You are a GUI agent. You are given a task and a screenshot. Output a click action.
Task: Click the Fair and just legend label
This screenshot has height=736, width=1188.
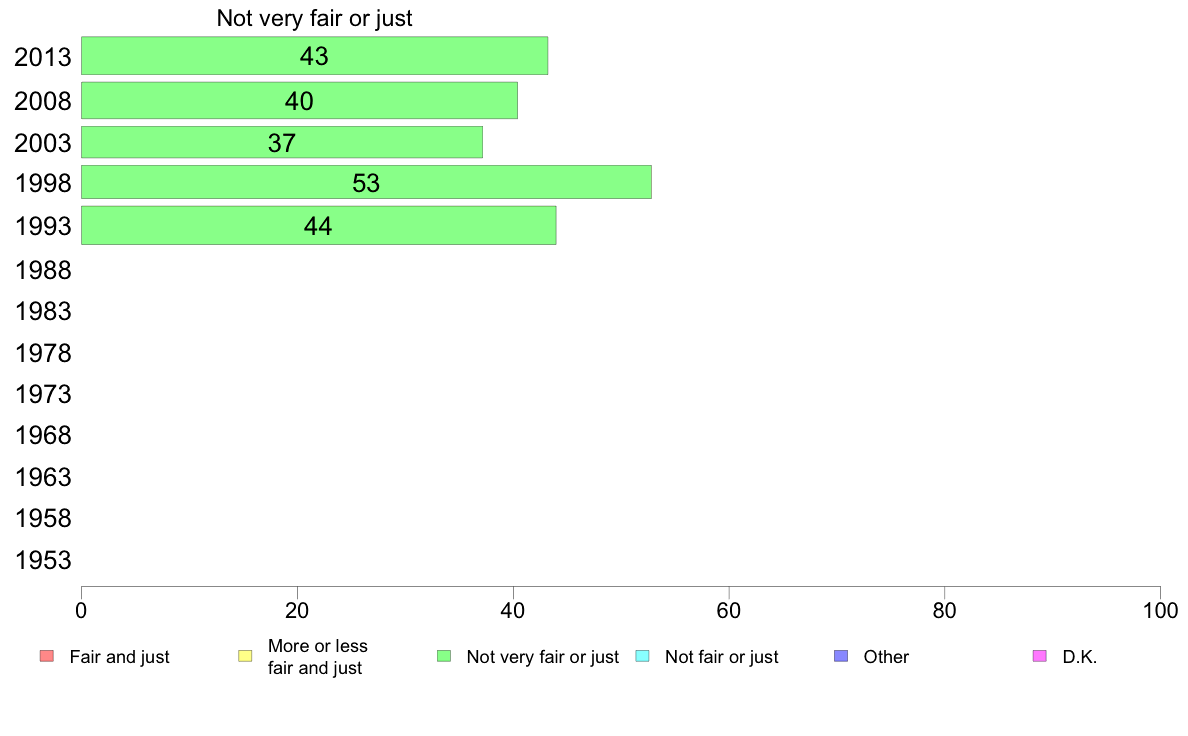tap(120, 657)
